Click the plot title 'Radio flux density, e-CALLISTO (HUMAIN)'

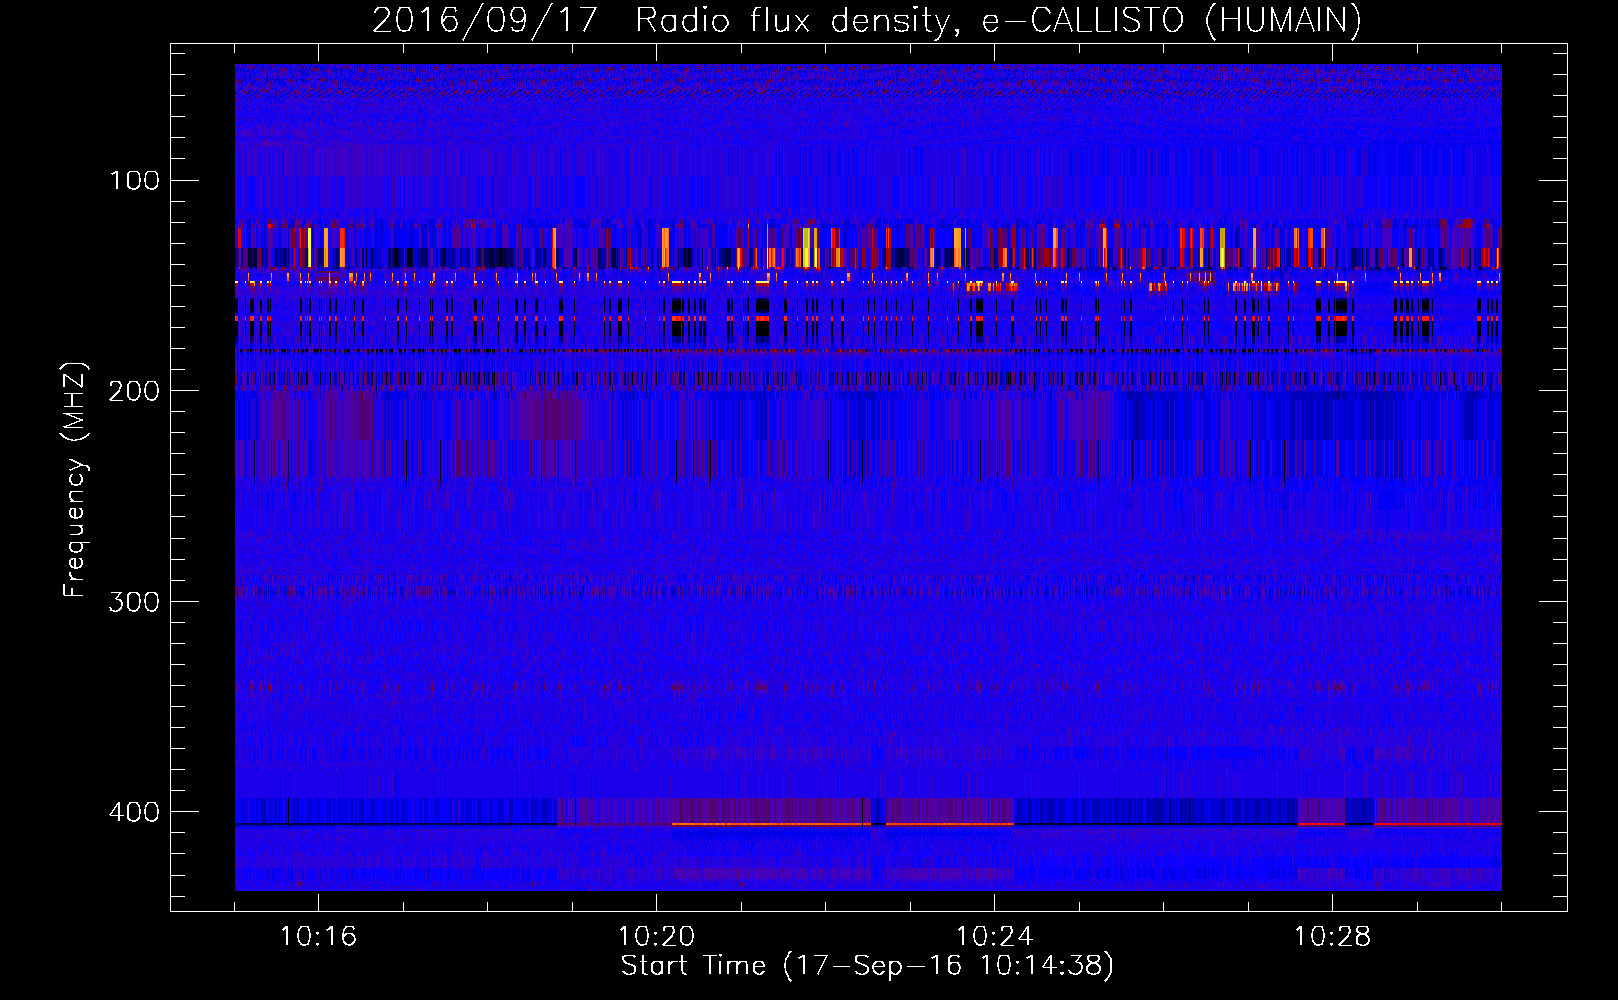click(998, 20)
